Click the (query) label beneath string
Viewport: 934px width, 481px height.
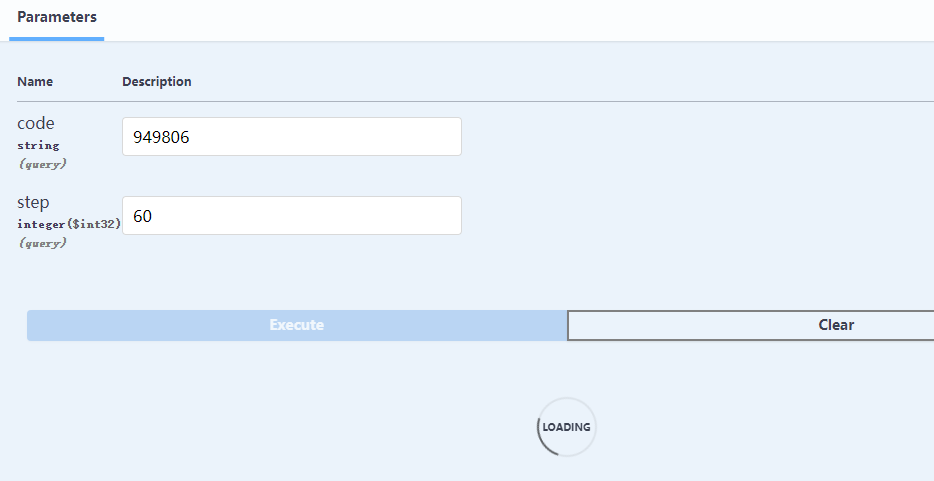pos(42,163)
